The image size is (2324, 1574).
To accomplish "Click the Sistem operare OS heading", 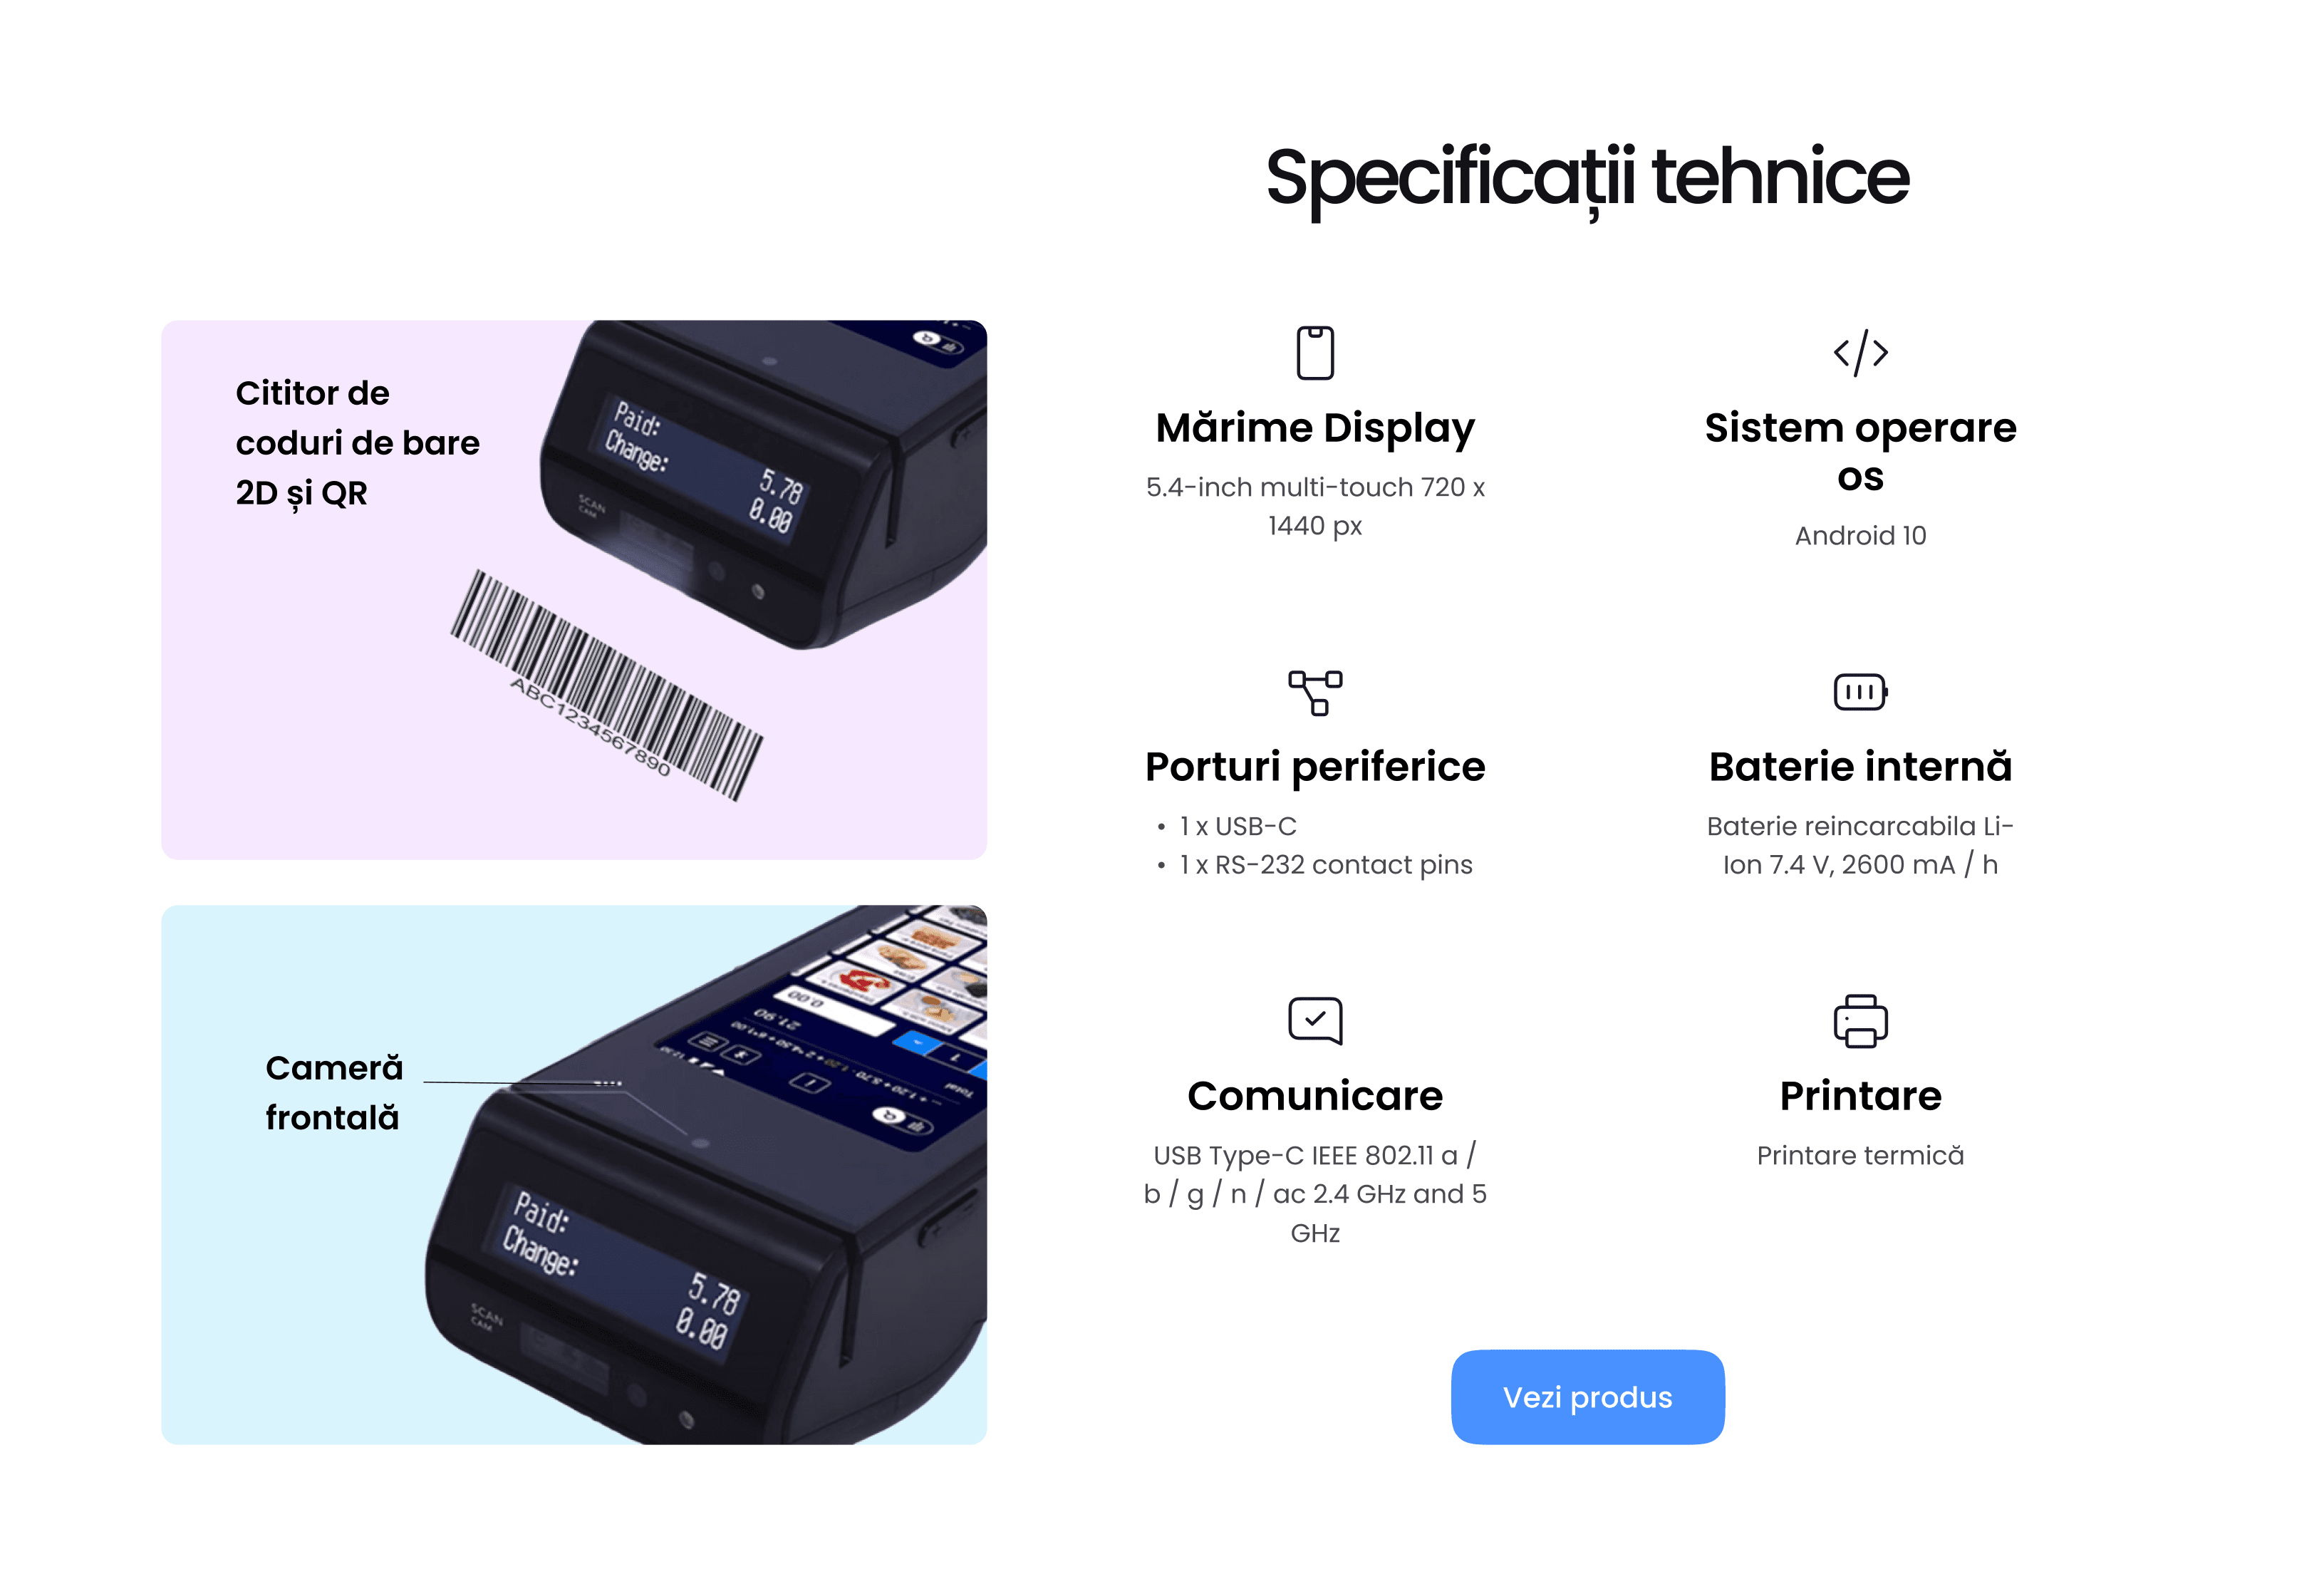I will click(1860, 452).
